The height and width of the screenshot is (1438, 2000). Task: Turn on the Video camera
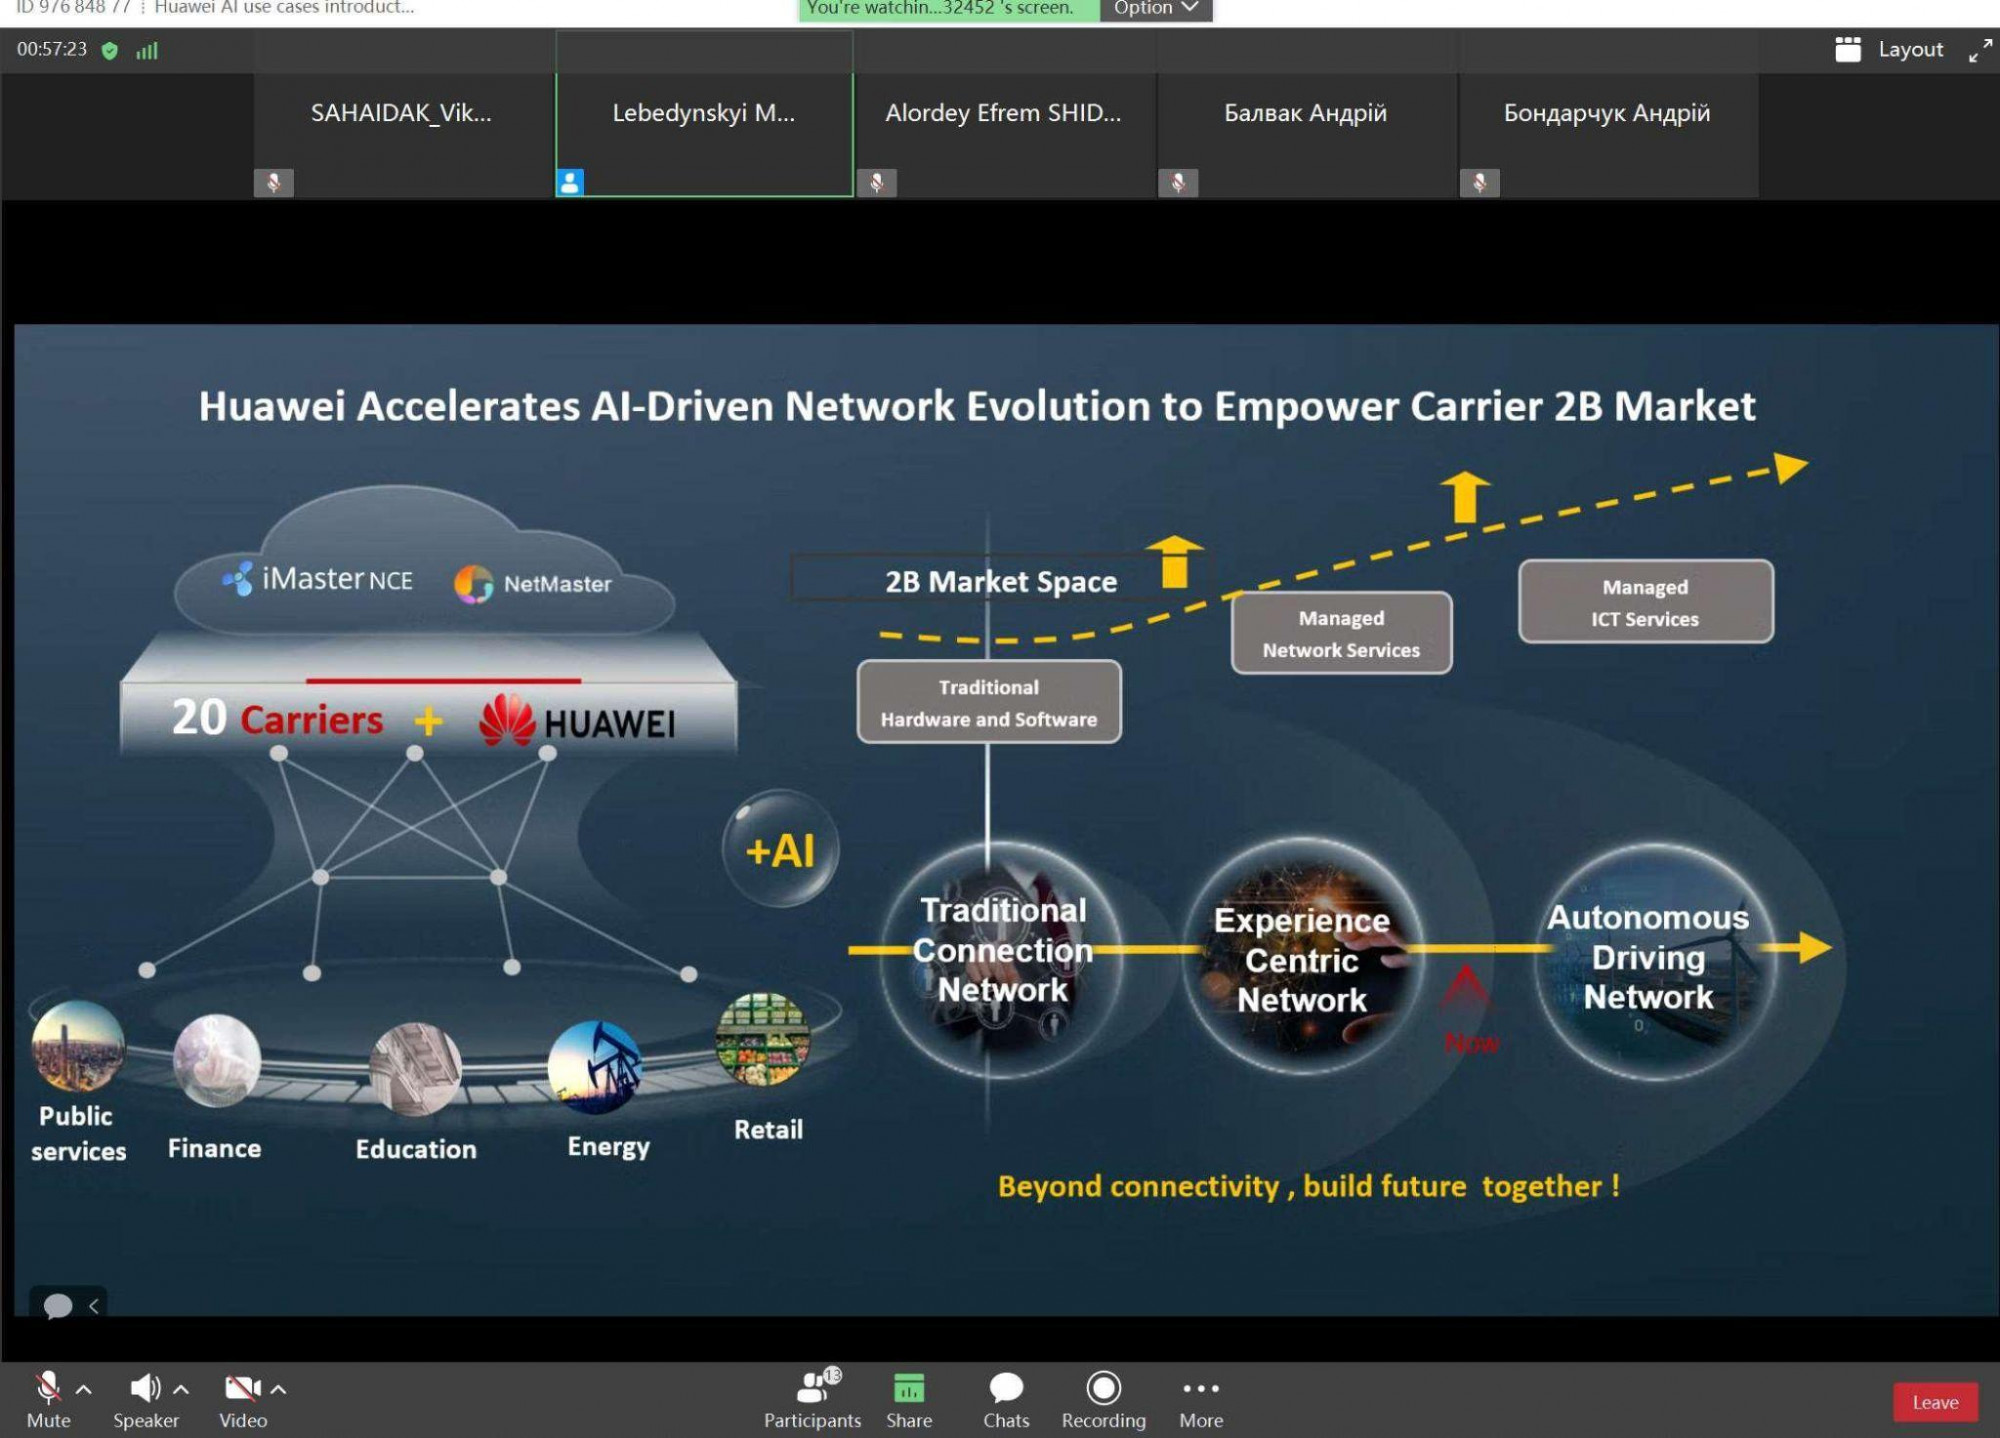243,1399
